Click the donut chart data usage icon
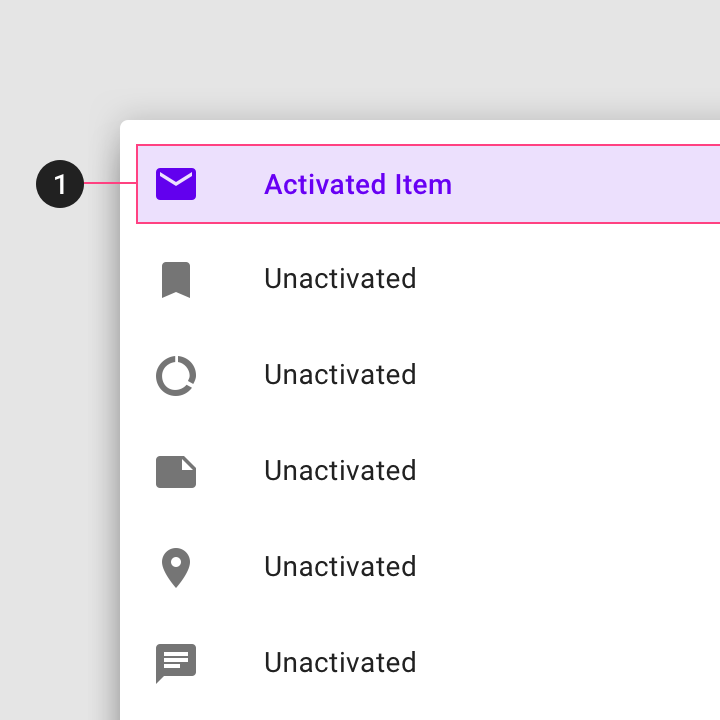Image resolution: width=720 pixels, height=720 pixels. [x=176, y=376]
